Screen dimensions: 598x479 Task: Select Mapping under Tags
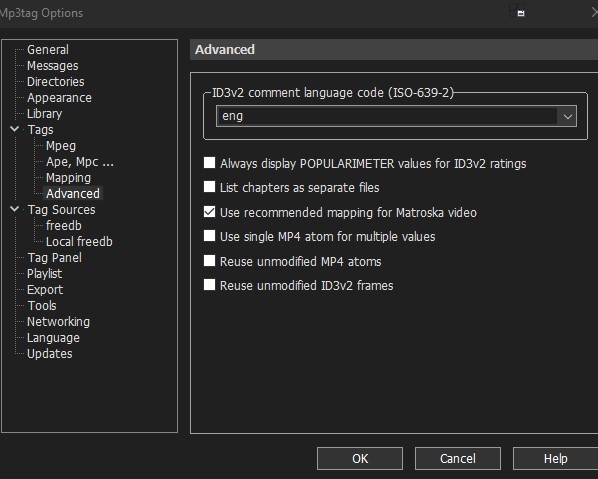click(x=68, y=178)
